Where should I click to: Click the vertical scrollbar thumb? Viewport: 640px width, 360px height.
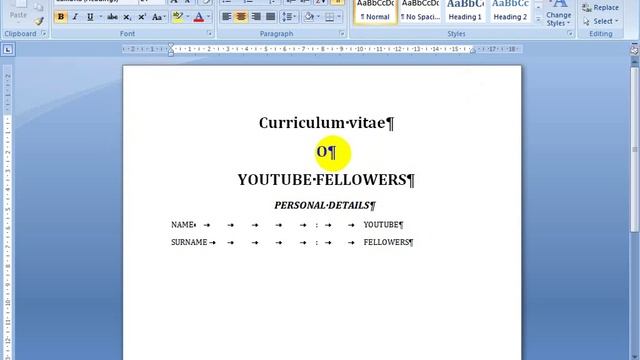tap(635, 150)
